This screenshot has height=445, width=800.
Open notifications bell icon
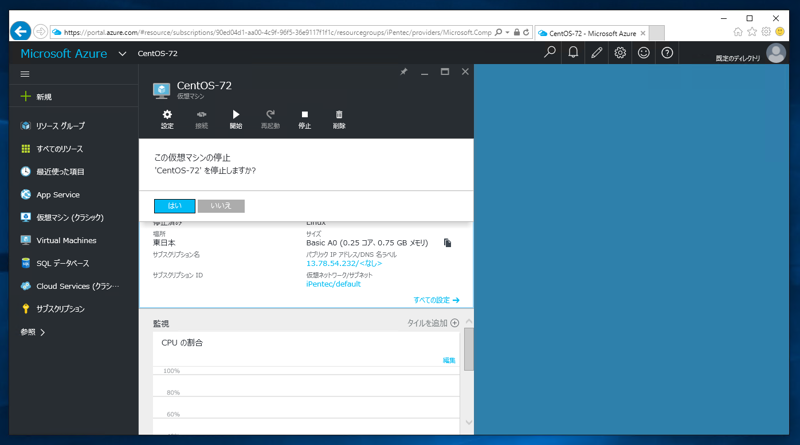point(573,53)
